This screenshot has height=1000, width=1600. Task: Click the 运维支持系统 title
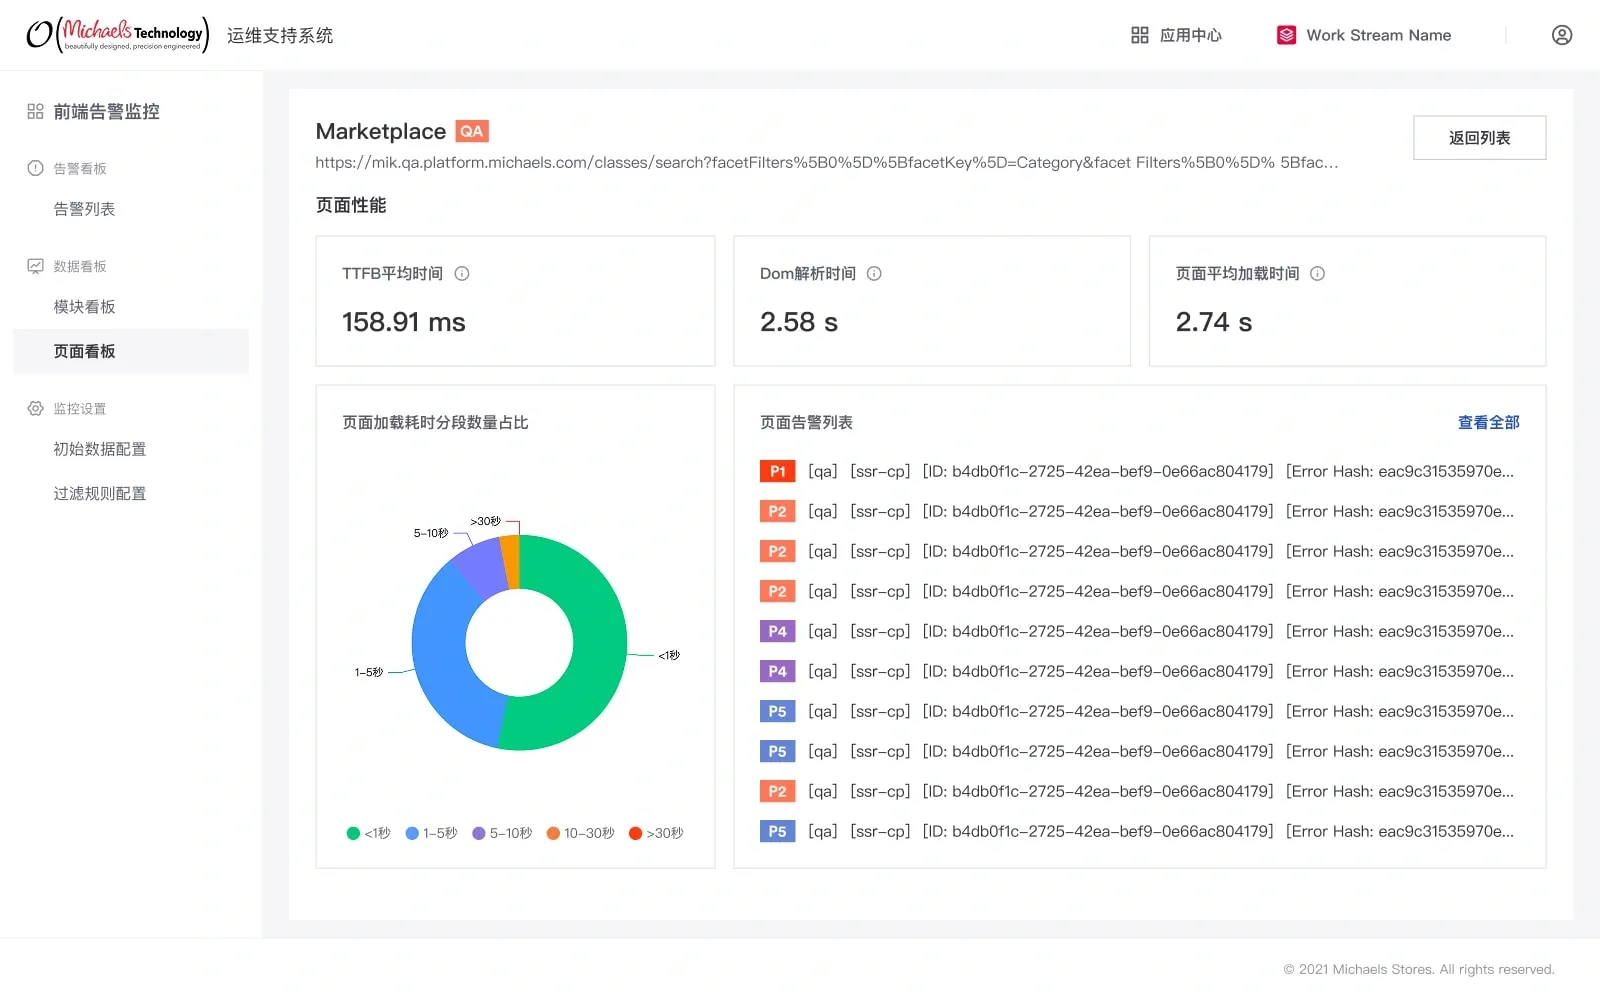coord(280,36)
